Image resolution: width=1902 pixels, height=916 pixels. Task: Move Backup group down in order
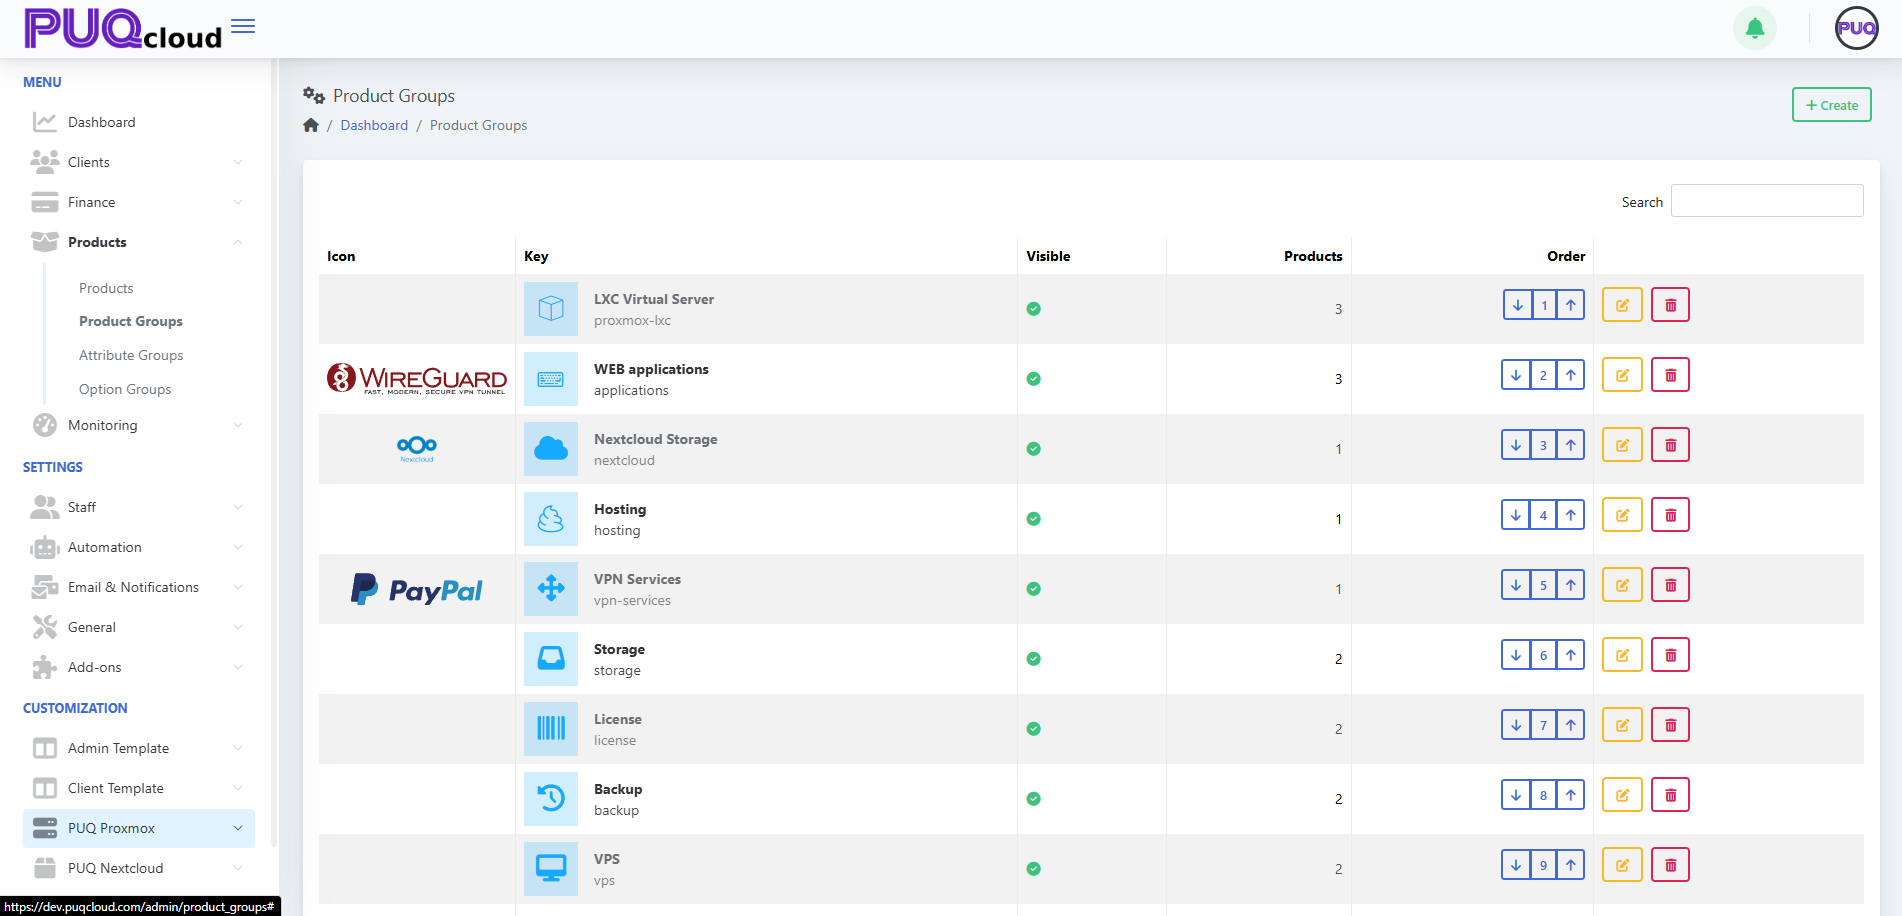click(x=1516, y=795)
